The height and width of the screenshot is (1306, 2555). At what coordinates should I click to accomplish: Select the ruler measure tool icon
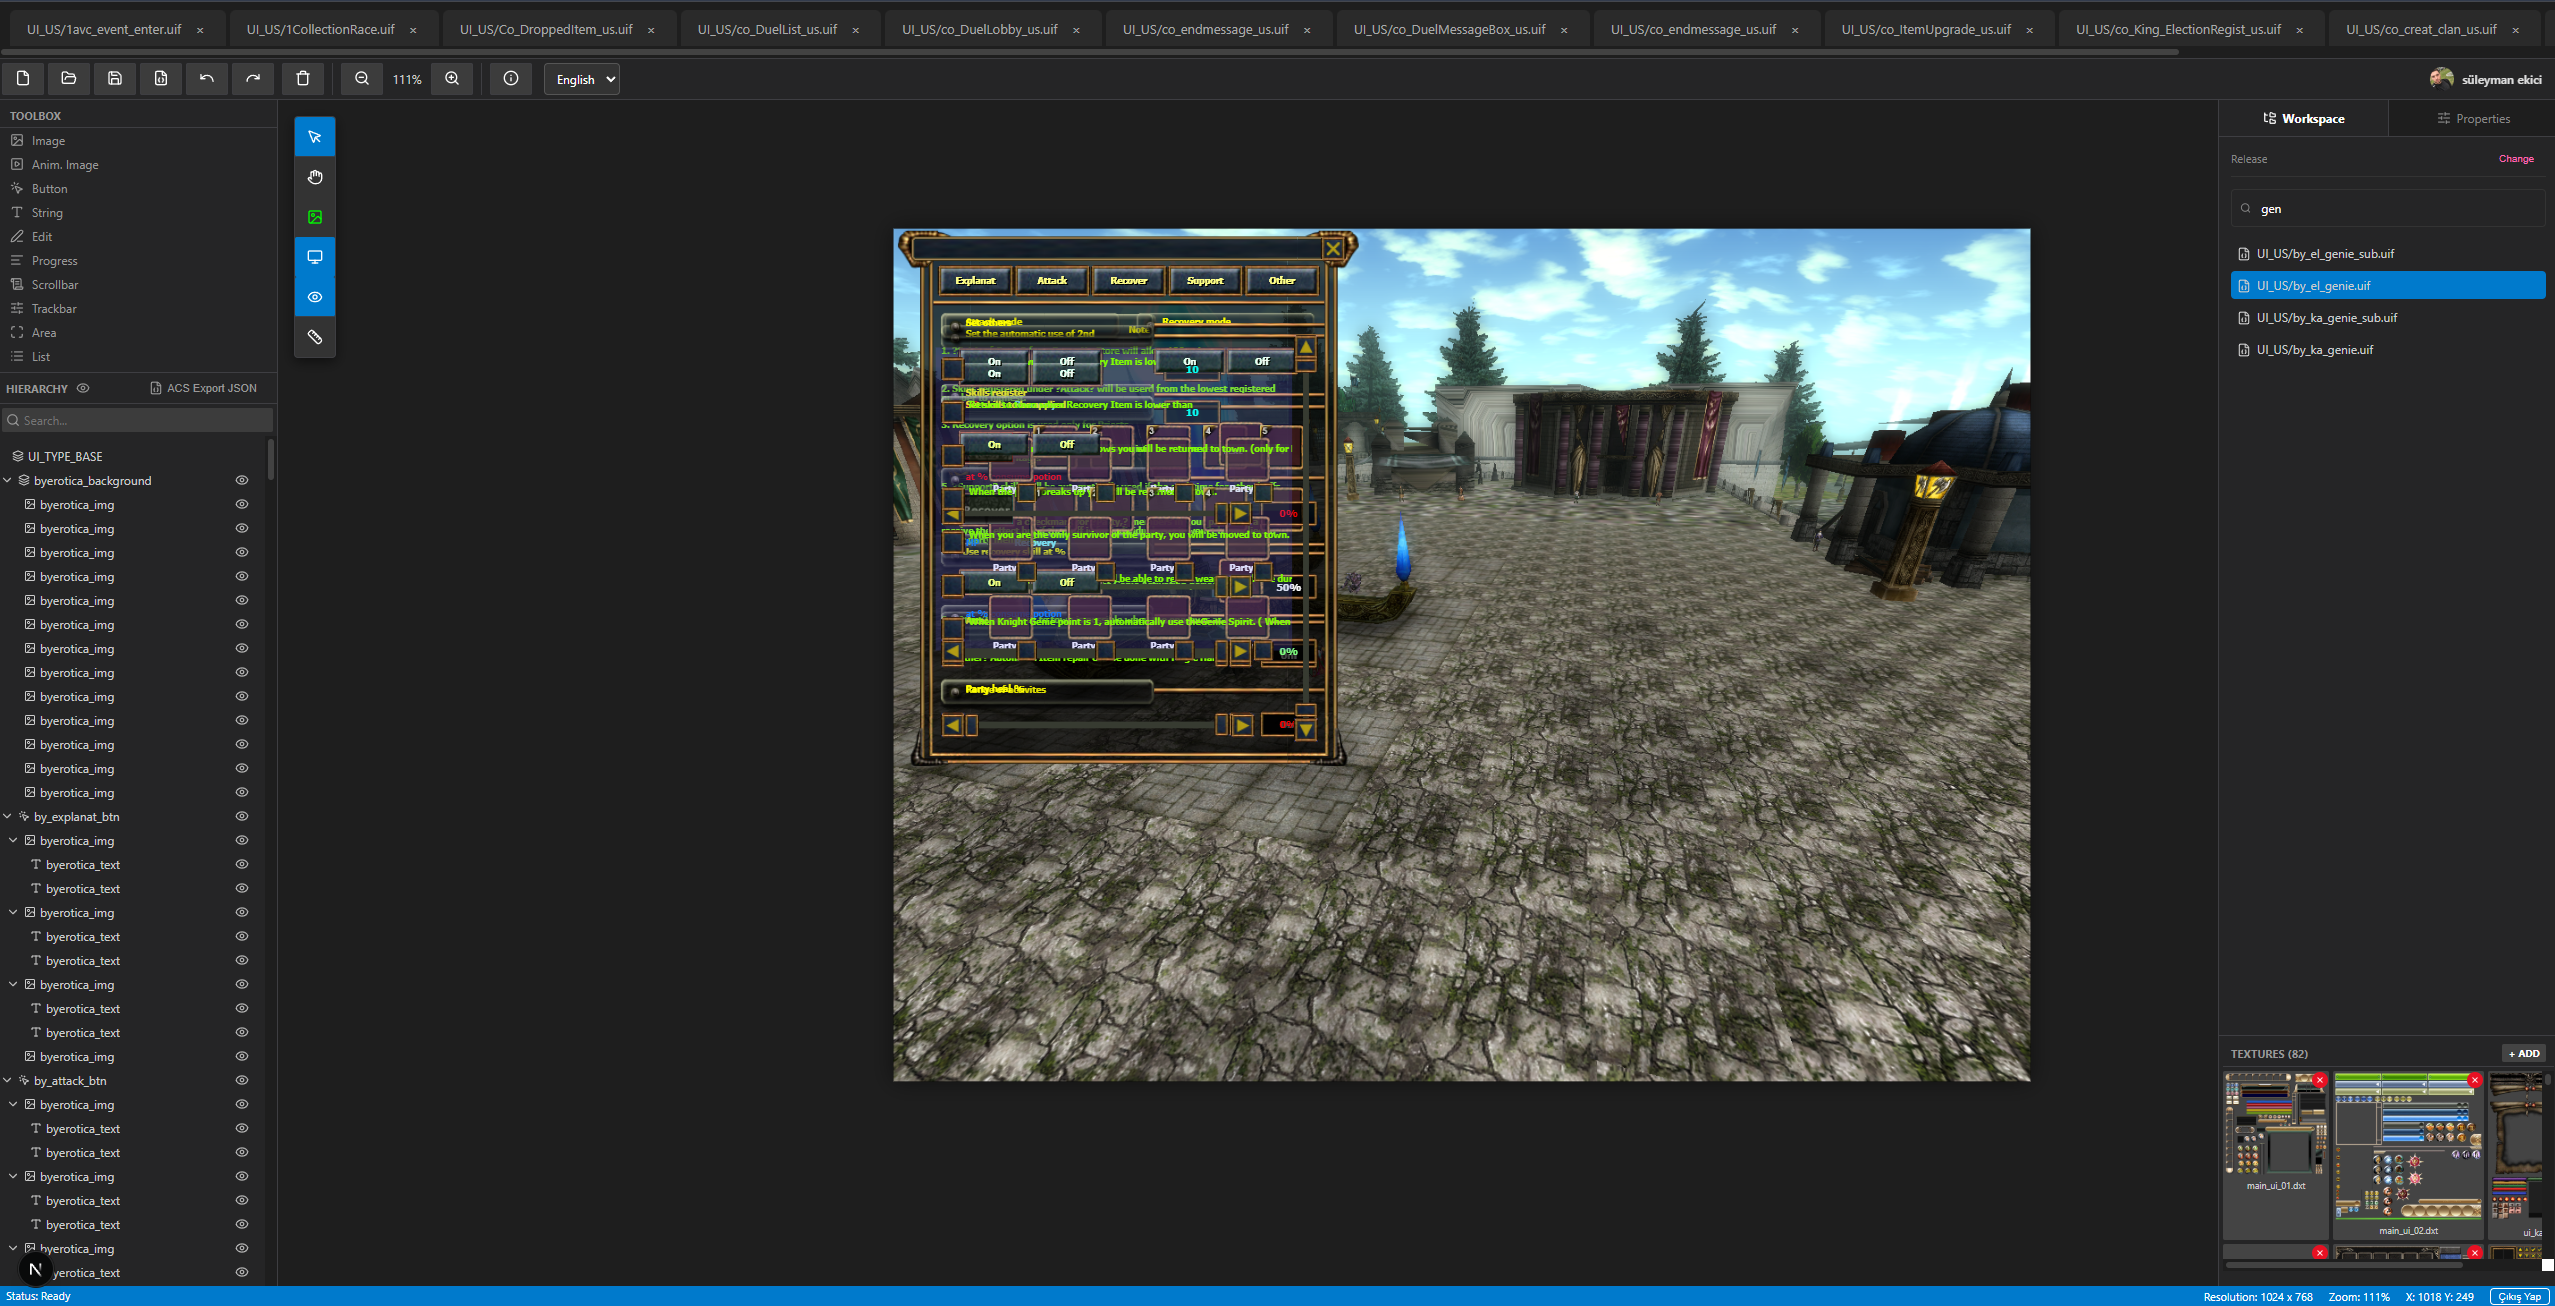315,337
